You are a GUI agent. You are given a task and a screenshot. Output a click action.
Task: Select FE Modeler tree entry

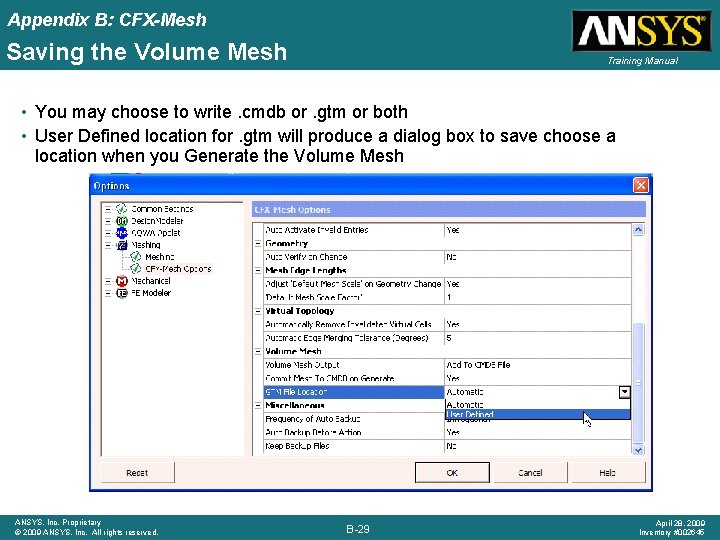pos(151,292)
